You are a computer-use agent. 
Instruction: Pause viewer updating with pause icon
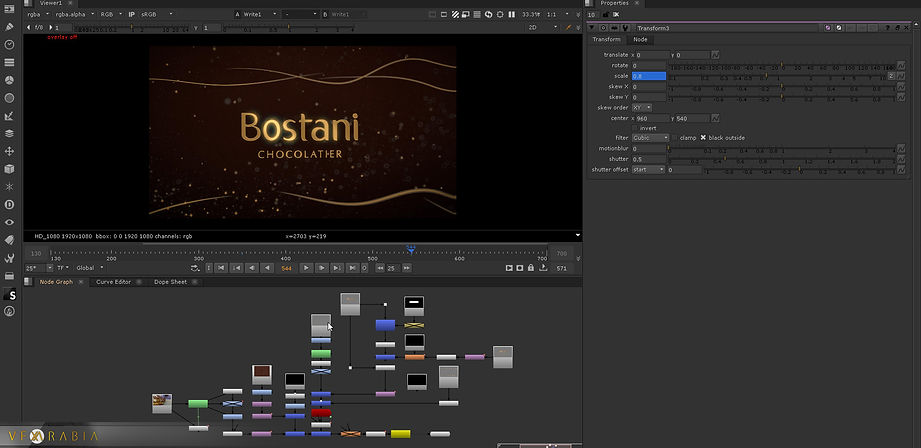(x=511, y=14)
